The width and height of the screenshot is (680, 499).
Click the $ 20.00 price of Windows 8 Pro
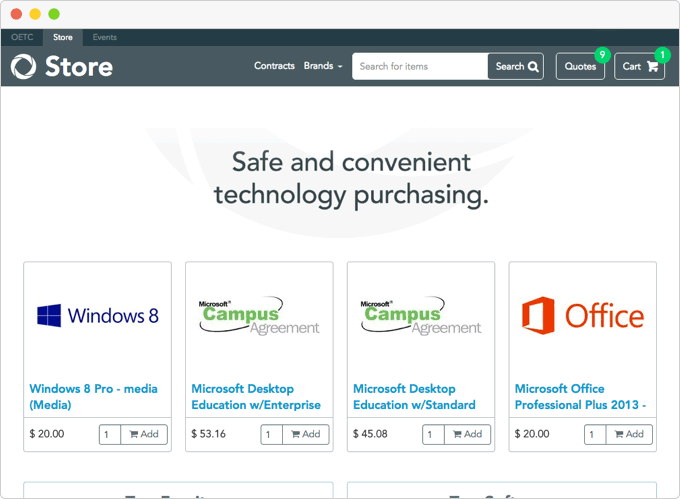pos(47,434)
